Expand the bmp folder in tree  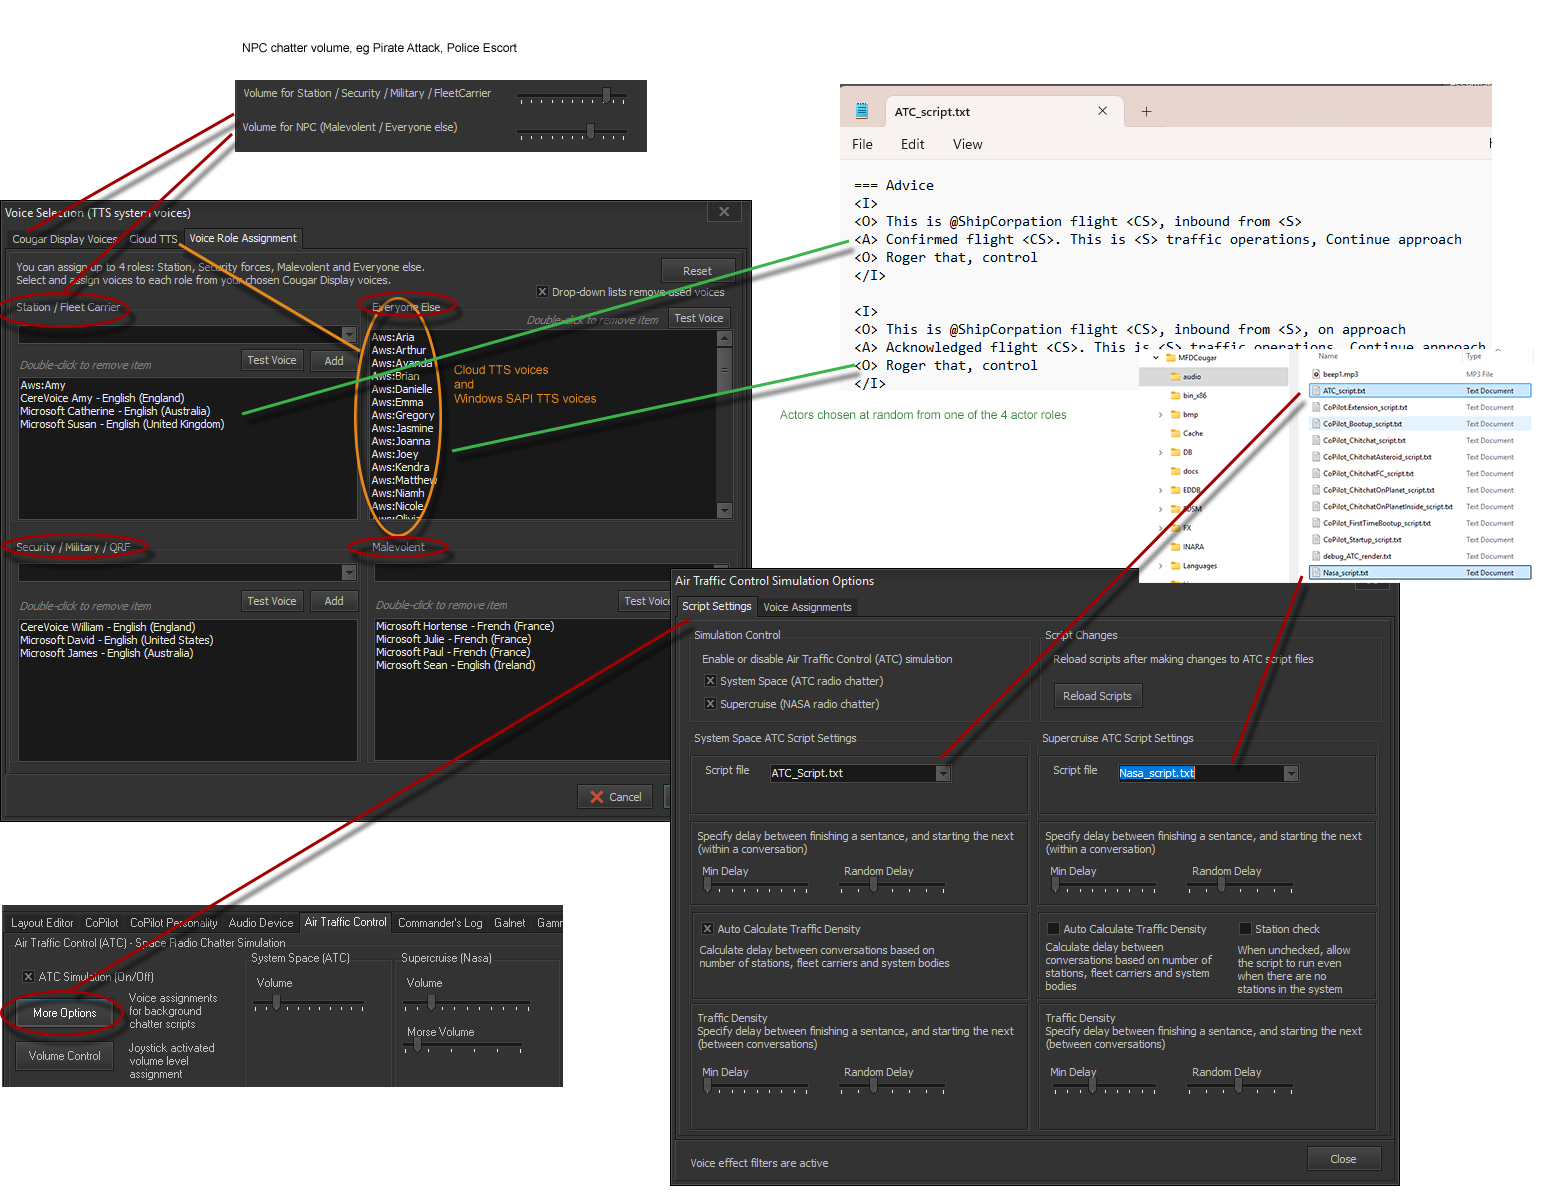[x=1161, y=415]
